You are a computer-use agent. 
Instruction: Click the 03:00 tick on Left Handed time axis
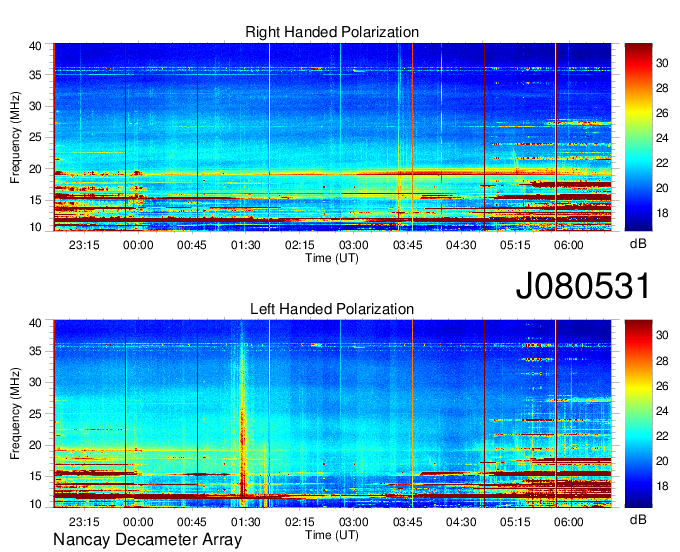(x=353, y=522)
